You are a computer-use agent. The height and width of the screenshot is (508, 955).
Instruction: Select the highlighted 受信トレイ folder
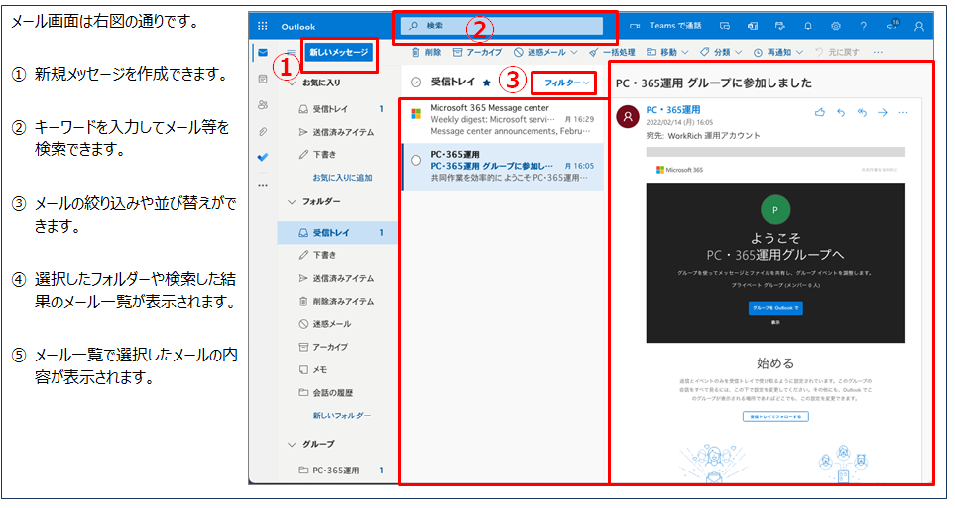(337, 233)
